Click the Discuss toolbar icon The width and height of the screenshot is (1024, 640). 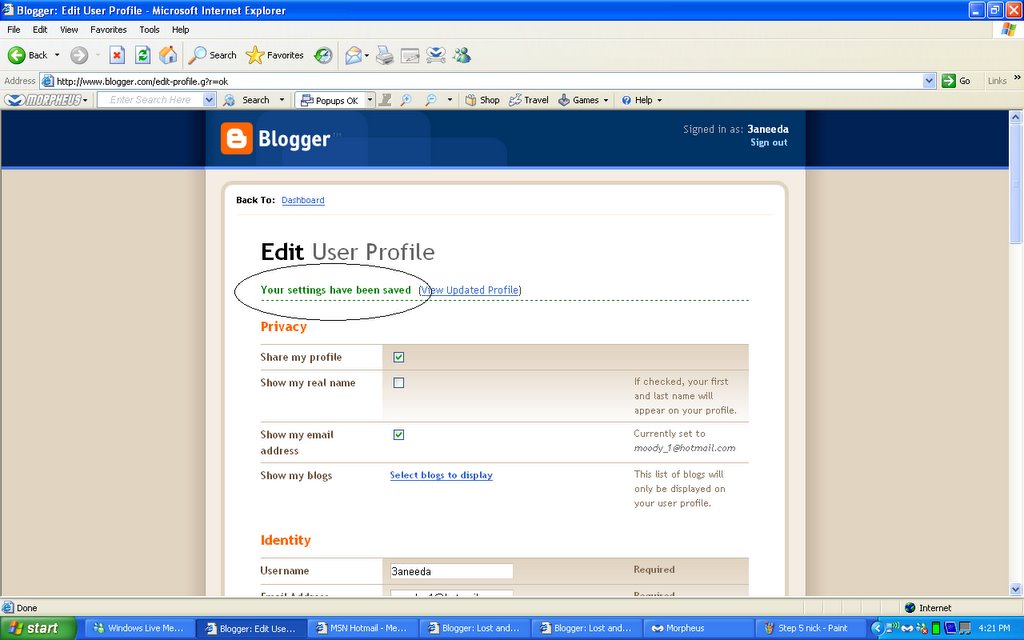(436, 56)
